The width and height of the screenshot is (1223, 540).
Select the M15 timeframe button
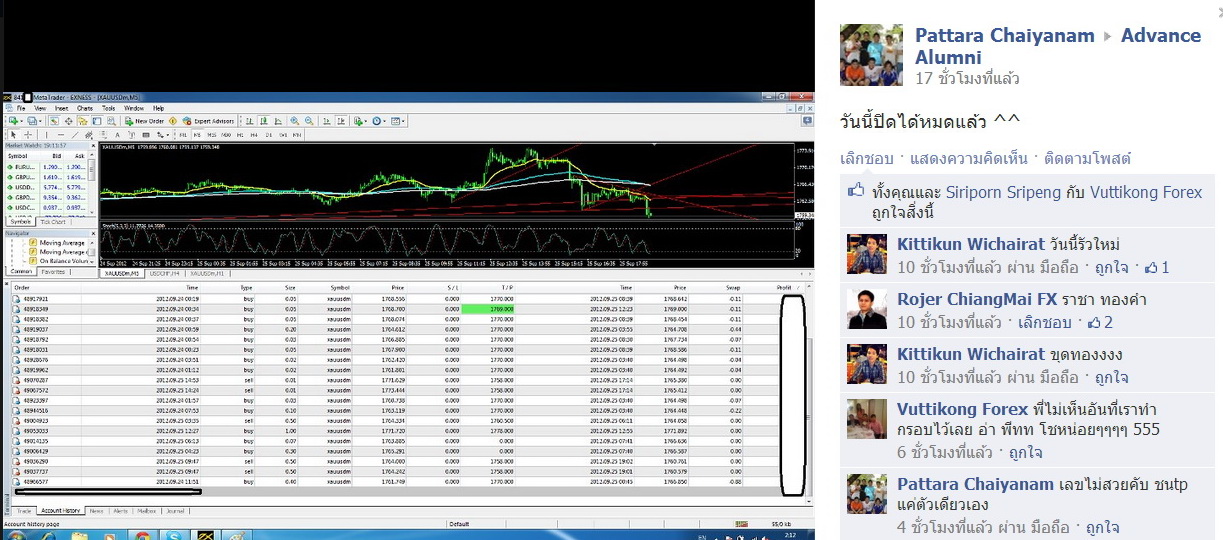pos(211,134)
